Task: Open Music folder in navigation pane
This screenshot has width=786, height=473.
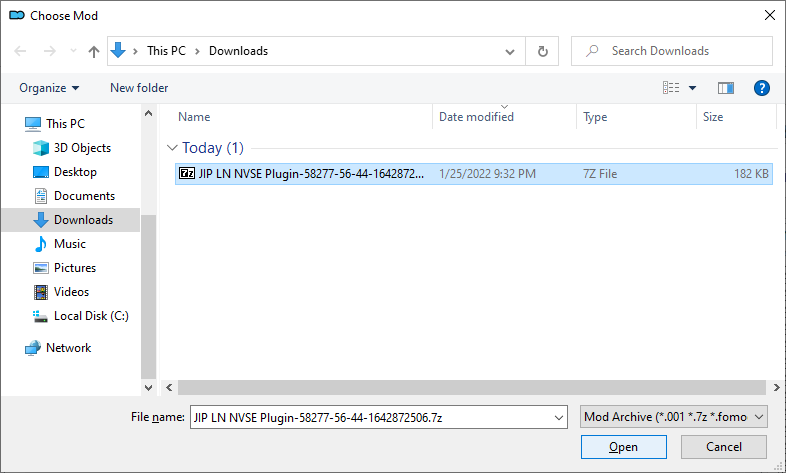Action: pos(69,244)
